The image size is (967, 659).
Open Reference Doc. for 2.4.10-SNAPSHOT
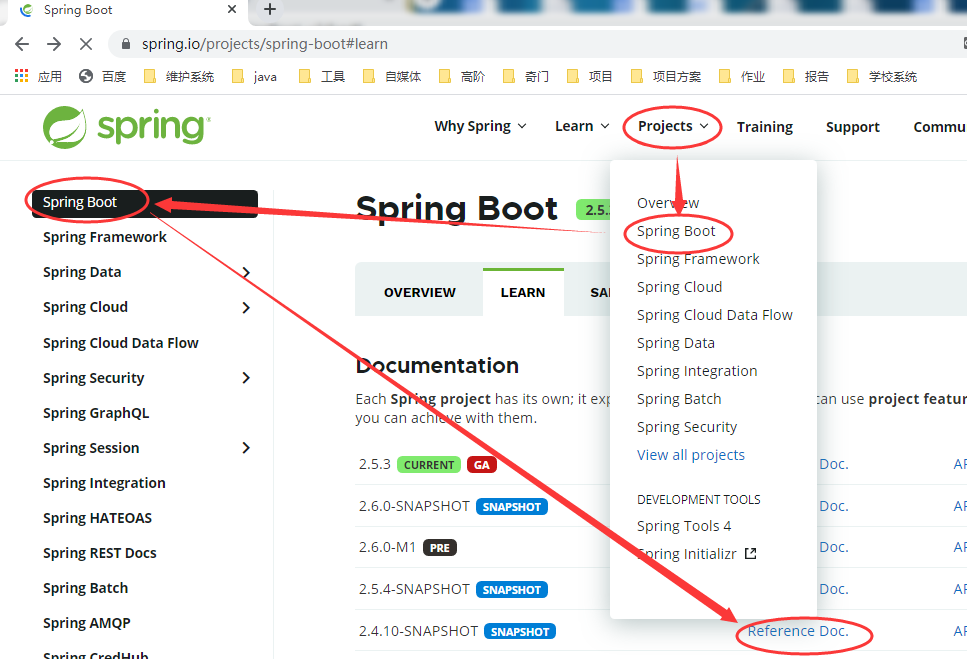[x=798, y=631]
